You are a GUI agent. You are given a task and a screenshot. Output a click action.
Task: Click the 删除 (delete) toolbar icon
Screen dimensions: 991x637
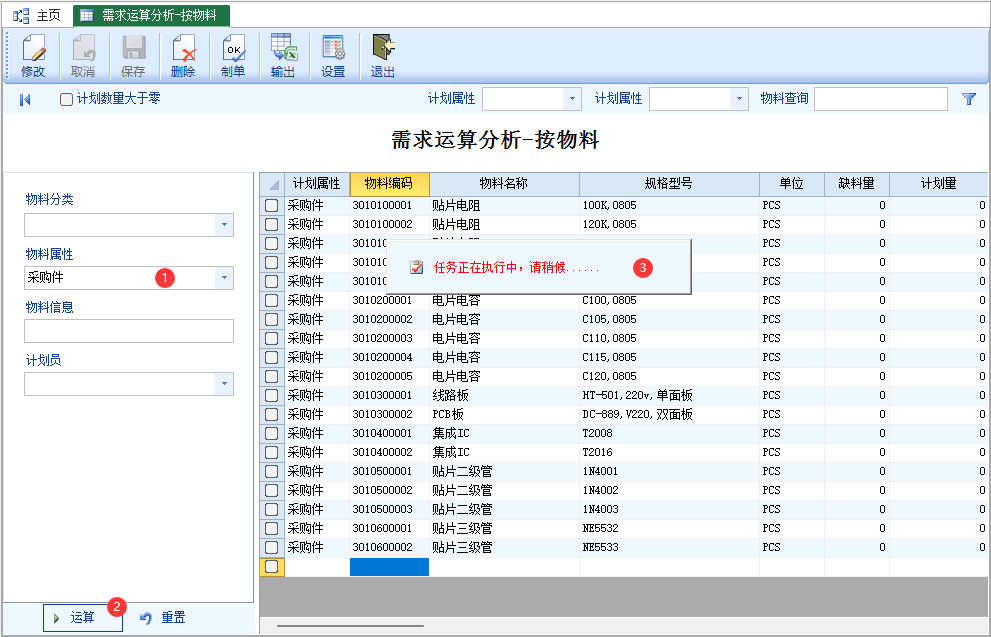point(183,56)
